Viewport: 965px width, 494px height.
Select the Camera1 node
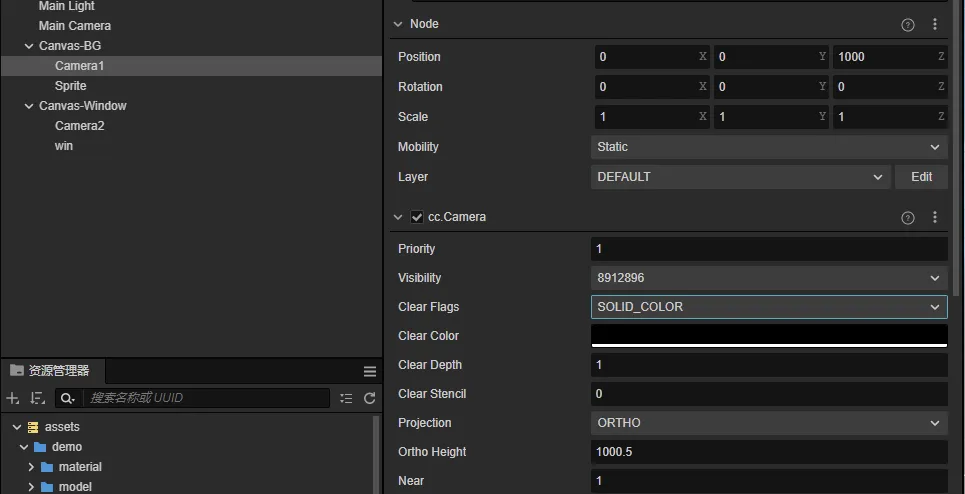(79, 66)
